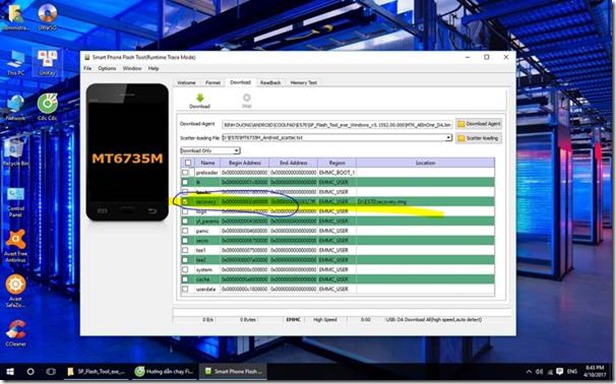The width and height of the screenshot is (616, 384).
Task: Click the Download Agent path field
Action: pyautogui.click(x=337, y=125)
